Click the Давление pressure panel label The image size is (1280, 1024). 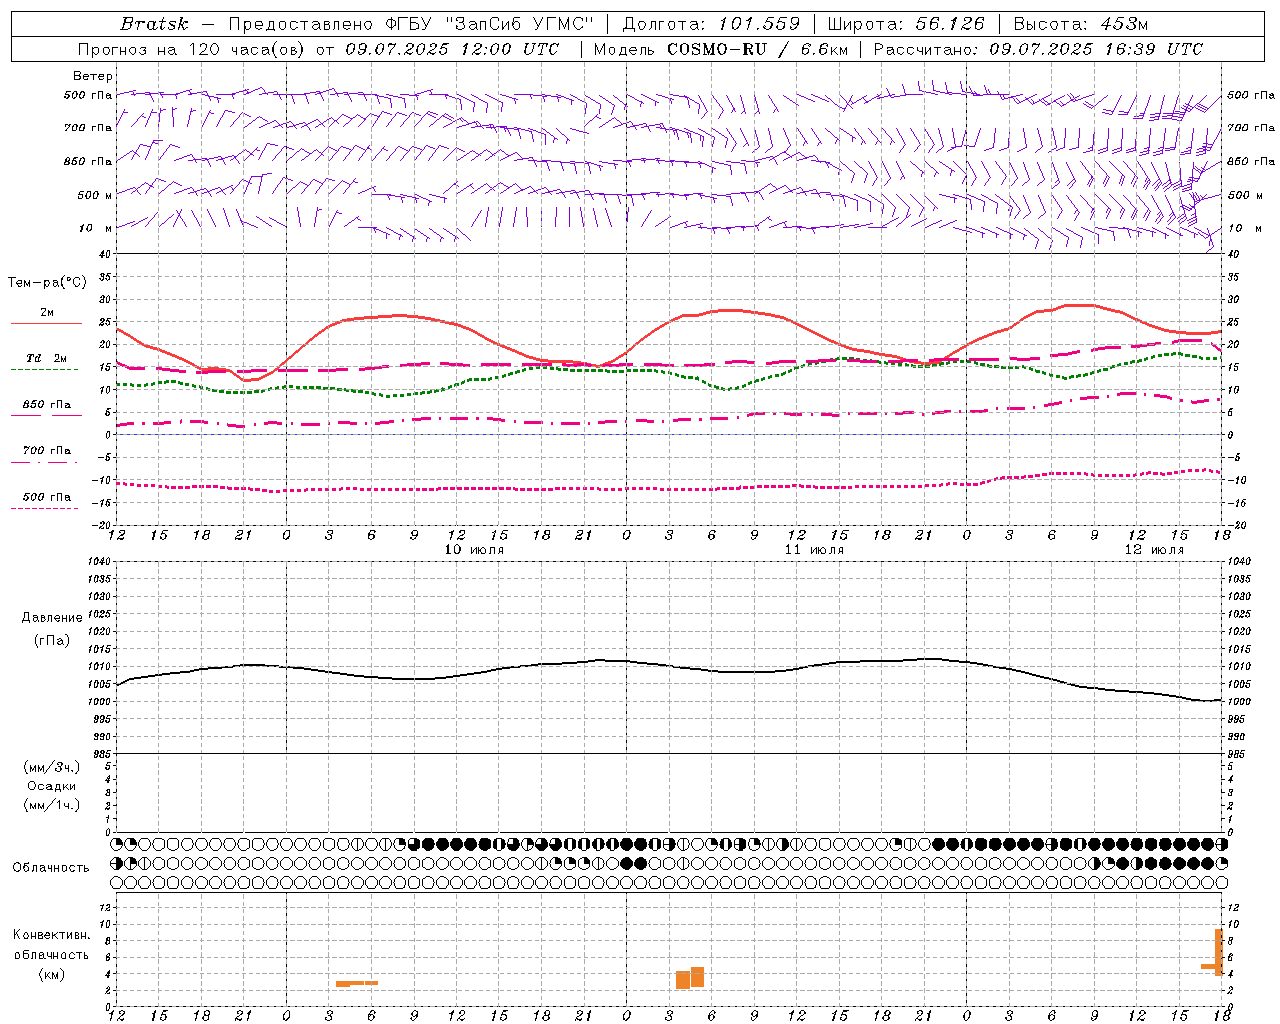pyautogui.click(x=52, y=618)
